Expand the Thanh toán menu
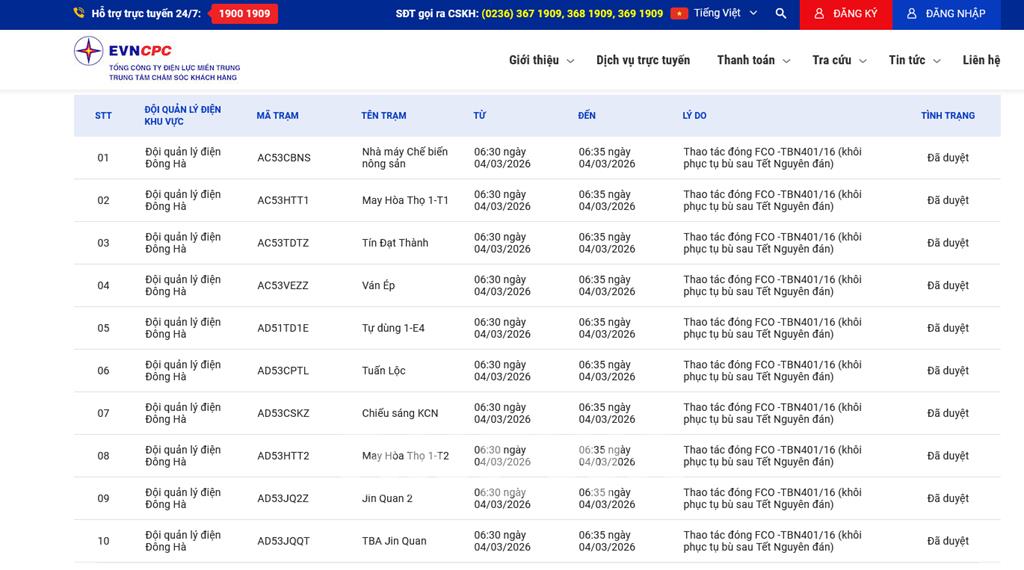This screenshot has height=570, width=1024. point(753,60)
